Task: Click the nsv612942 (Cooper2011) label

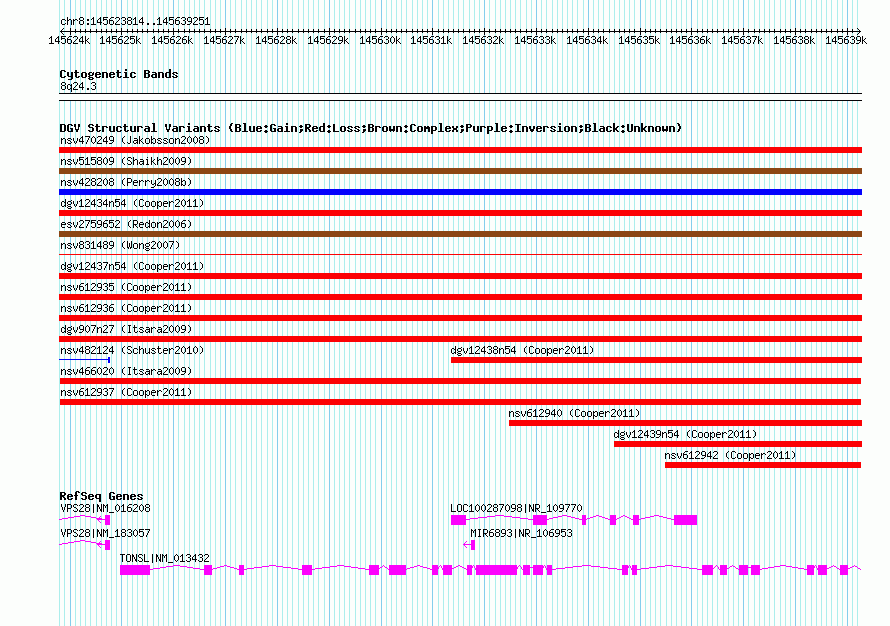Action: coord(730,455)
